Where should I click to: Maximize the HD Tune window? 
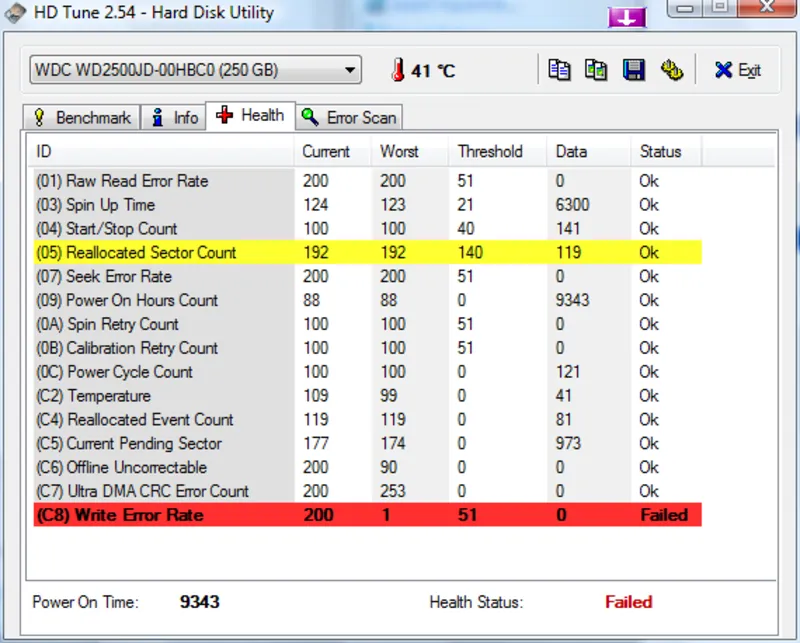pyautogui.click(x=719, y=9)
